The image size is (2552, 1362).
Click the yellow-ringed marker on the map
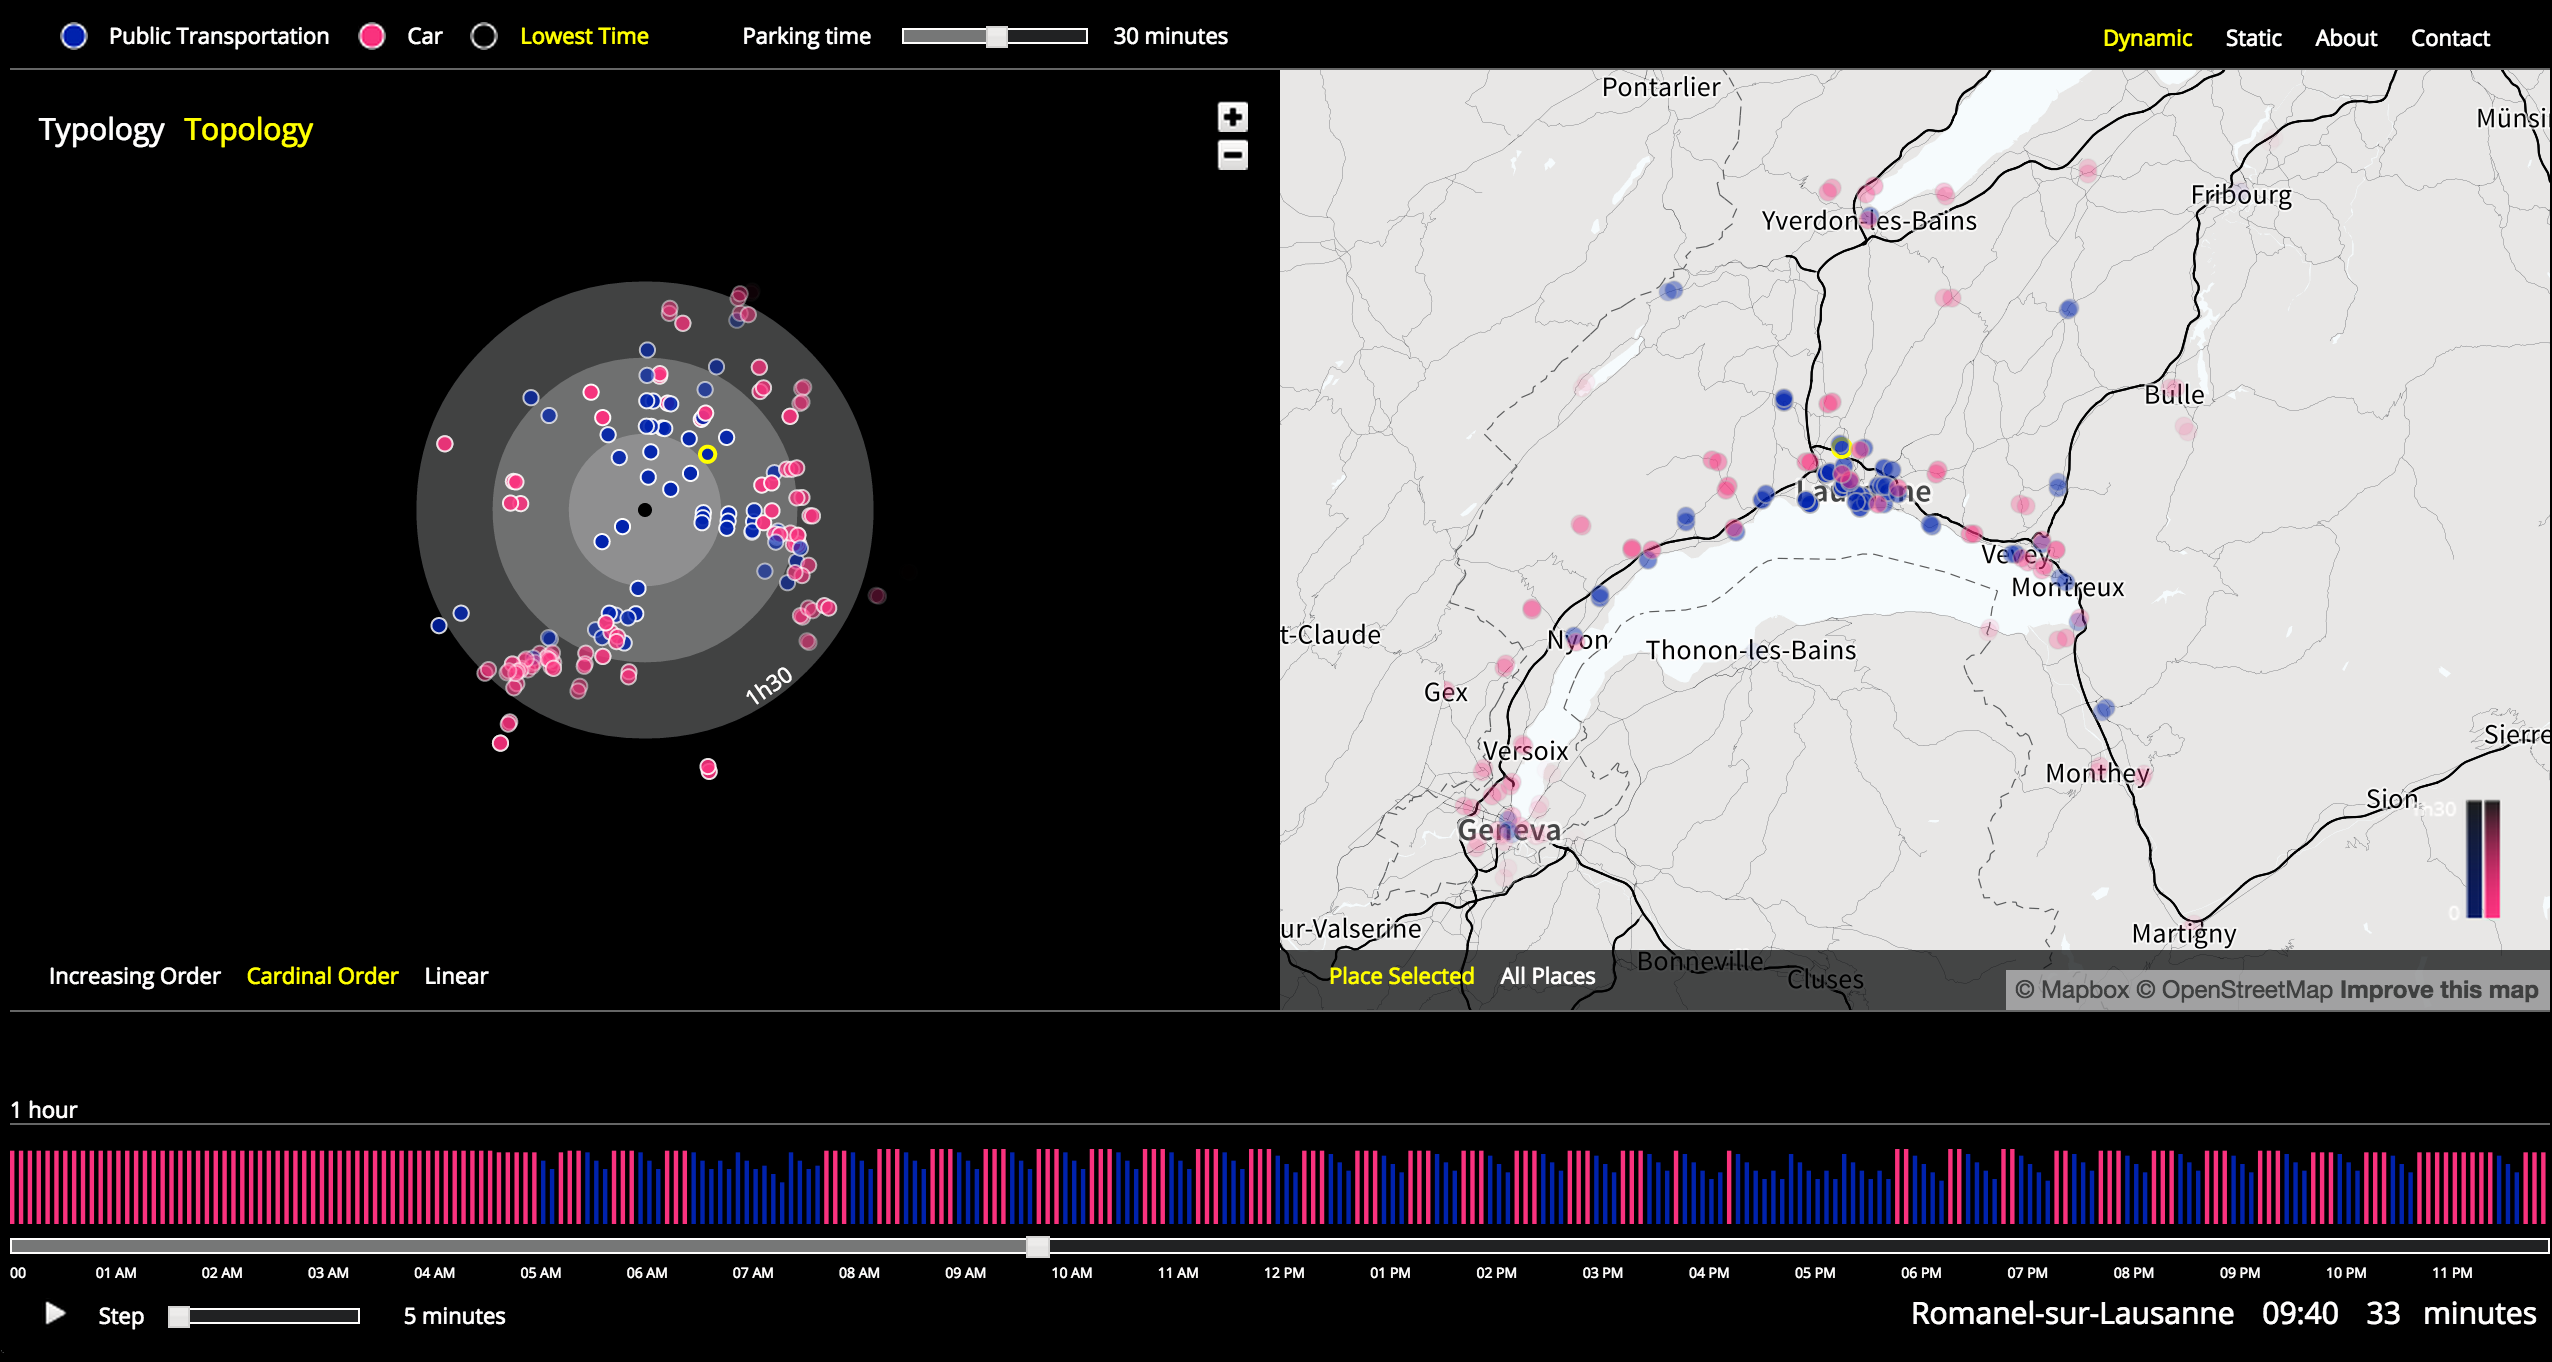point(1841,448)
